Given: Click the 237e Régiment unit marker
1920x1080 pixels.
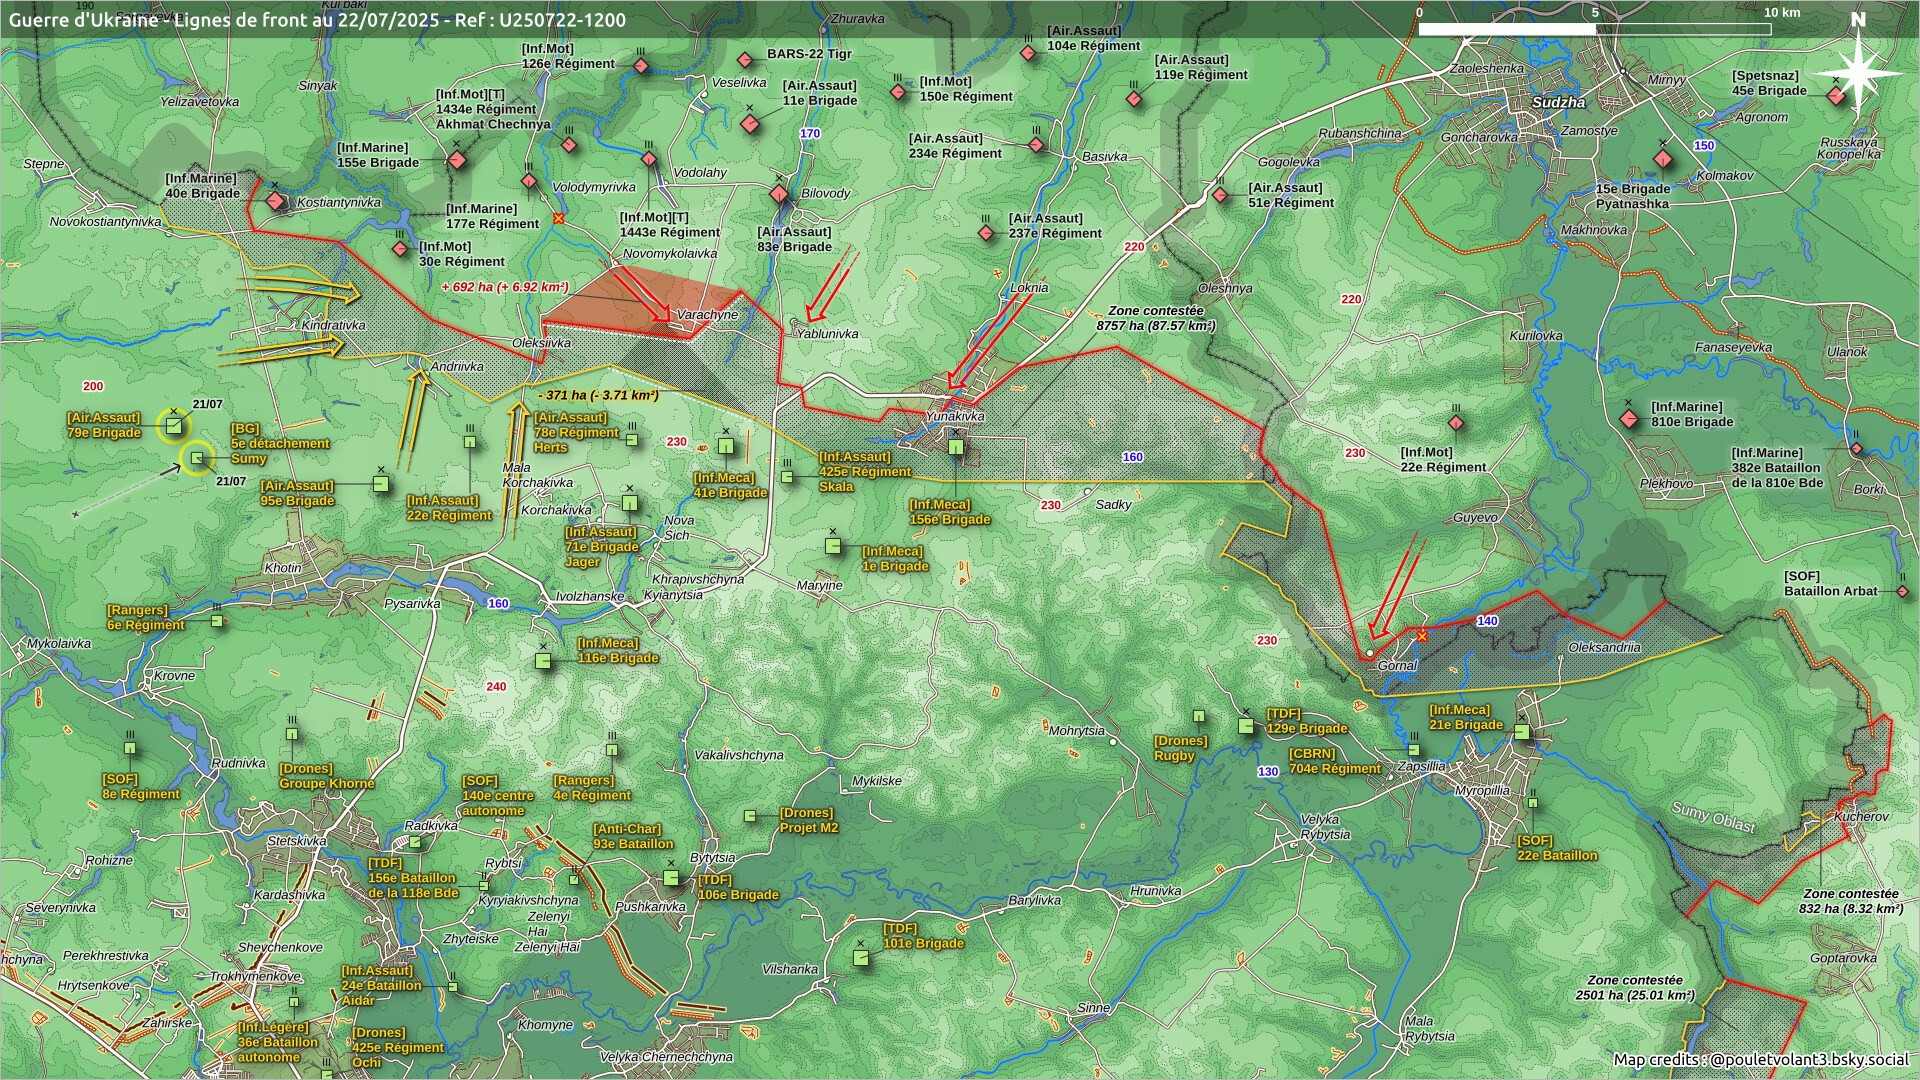Looking at the screenshot, I should point(986,233).
